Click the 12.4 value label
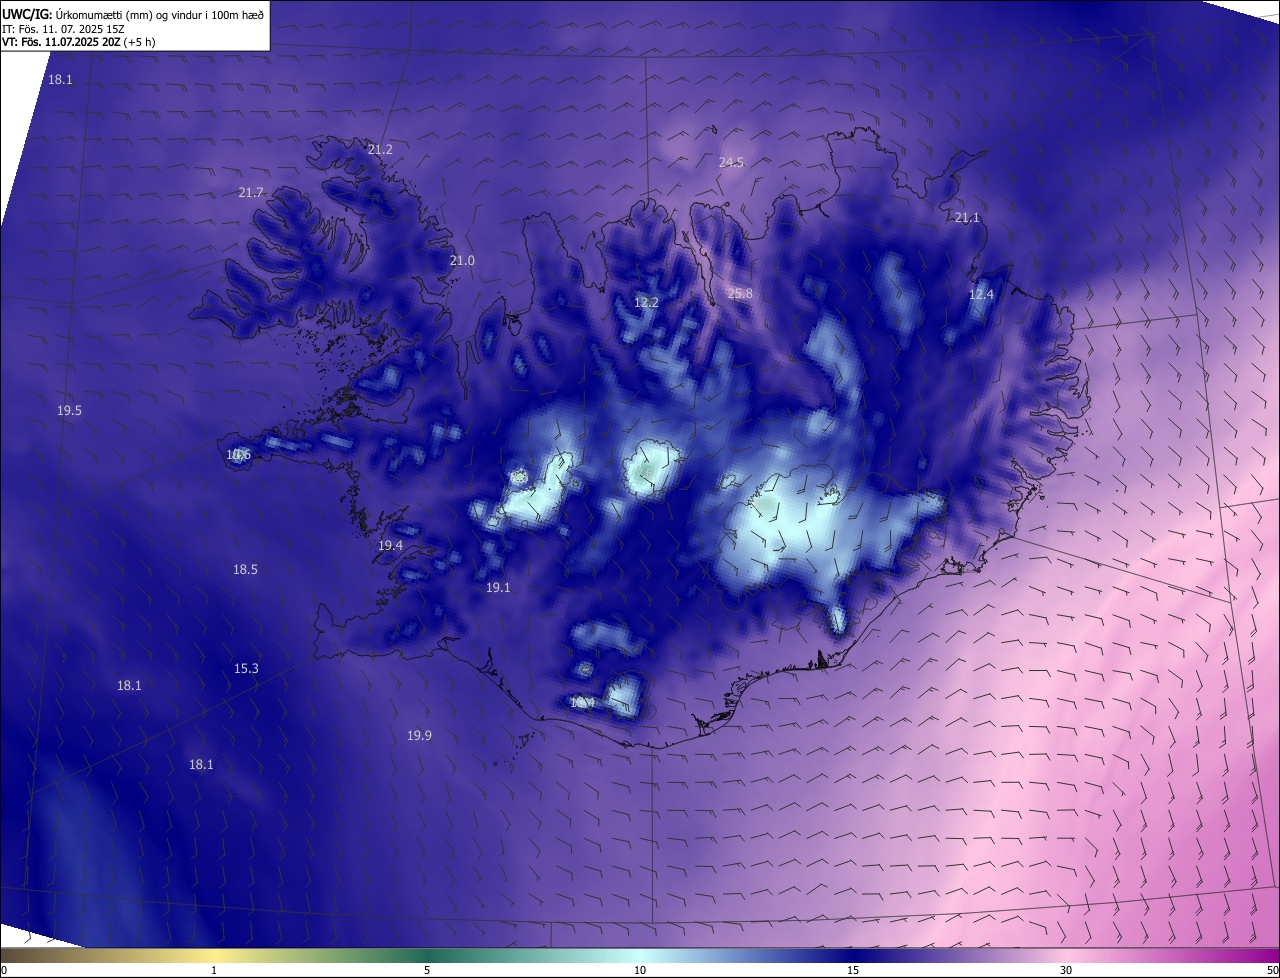Viewport: 1280px width, 978px height. pos(981,294)
